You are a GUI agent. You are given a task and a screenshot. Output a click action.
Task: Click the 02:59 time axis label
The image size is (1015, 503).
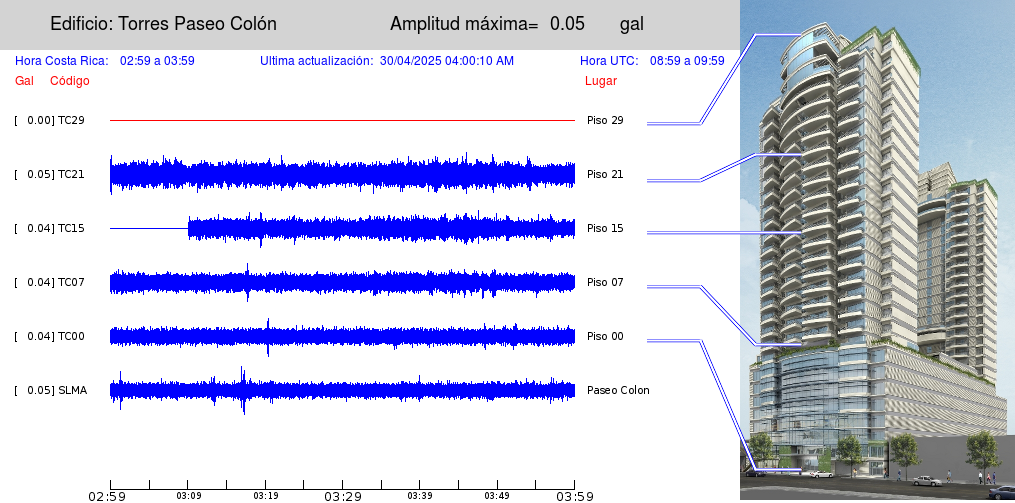tap(107, 497)
